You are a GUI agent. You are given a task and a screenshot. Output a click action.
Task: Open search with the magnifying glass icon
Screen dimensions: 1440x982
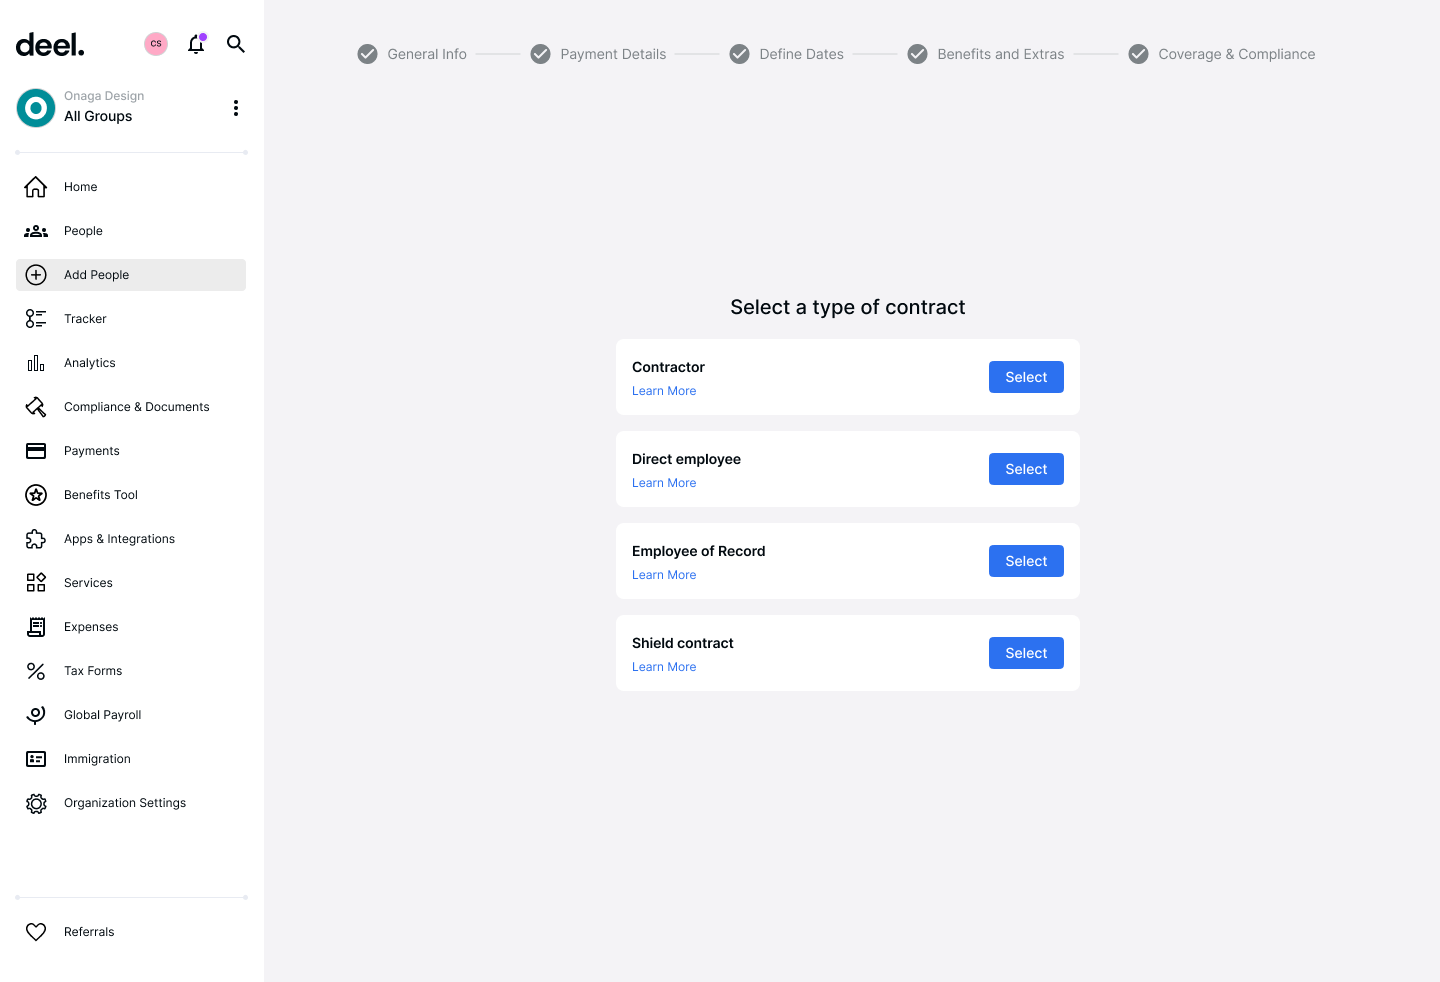[x=236, y=44]
